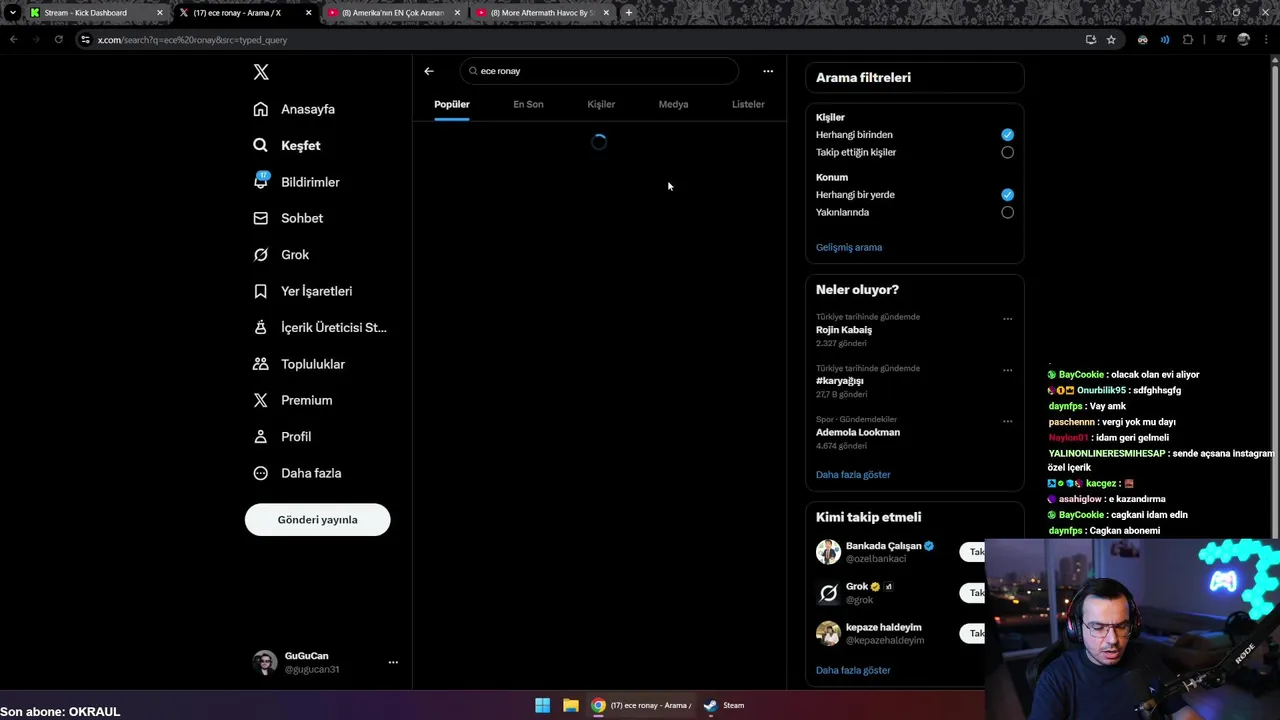Open kepaze haldeyim avatar
Viewport: 1280px width, 720px height.
pos(828,633)
